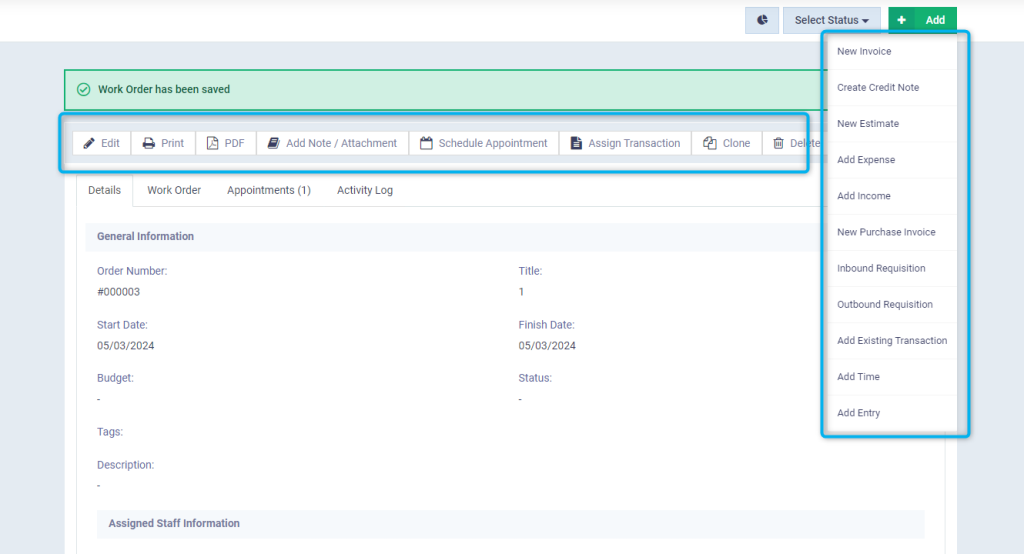Image resolution: width=1024 pixels, height=554 pixels.
Task: Click the Assigned Staff Information heading
Action: [174, 523]
